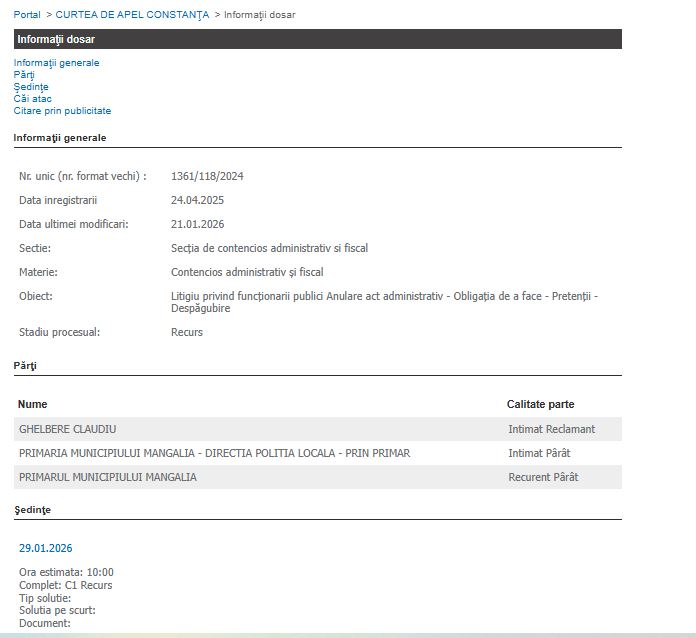
Task: Select the Căi atac navigation link
Action: 33,99
